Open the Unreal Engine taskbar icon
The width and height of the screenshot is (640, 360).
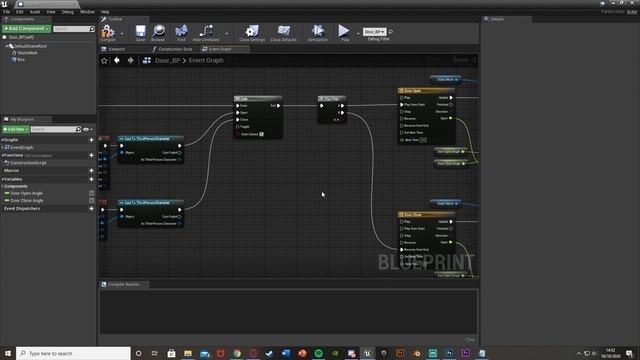coord(367,353)
